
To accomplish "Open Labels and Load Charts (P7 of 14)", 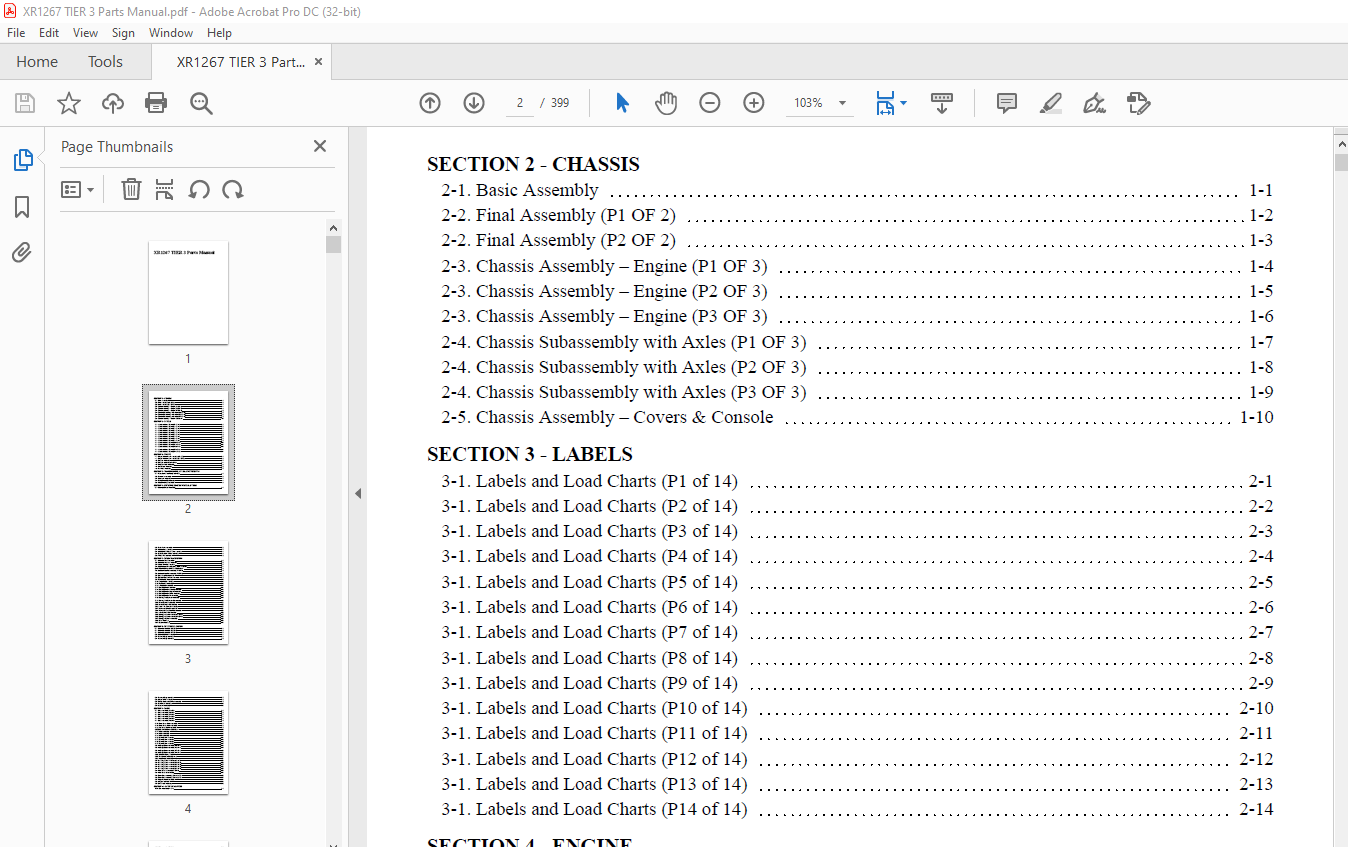I will tap(857, 632).
